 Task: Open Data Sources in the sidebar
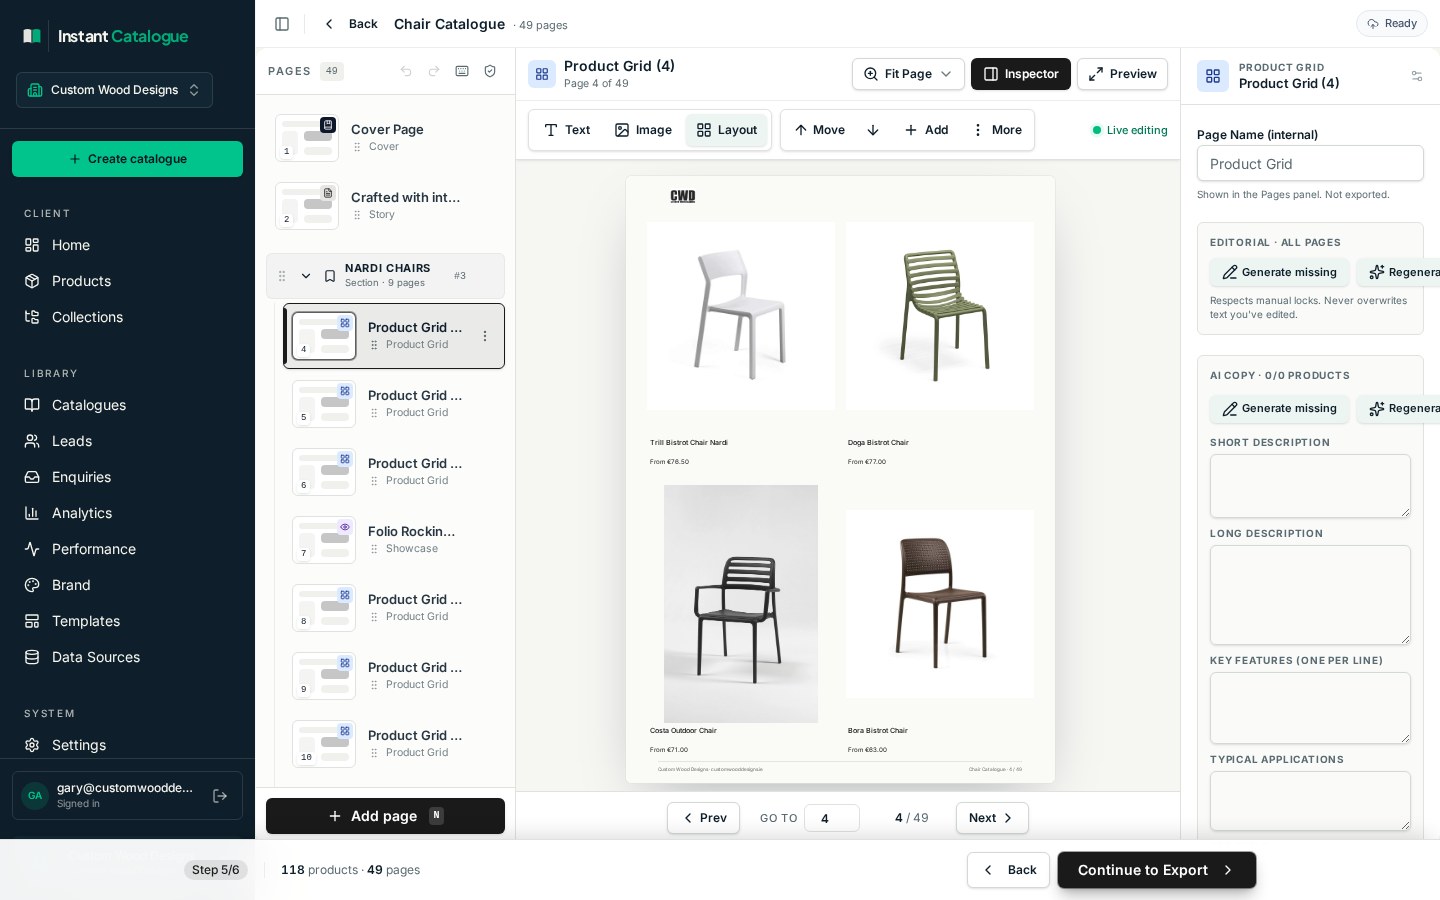127,657
